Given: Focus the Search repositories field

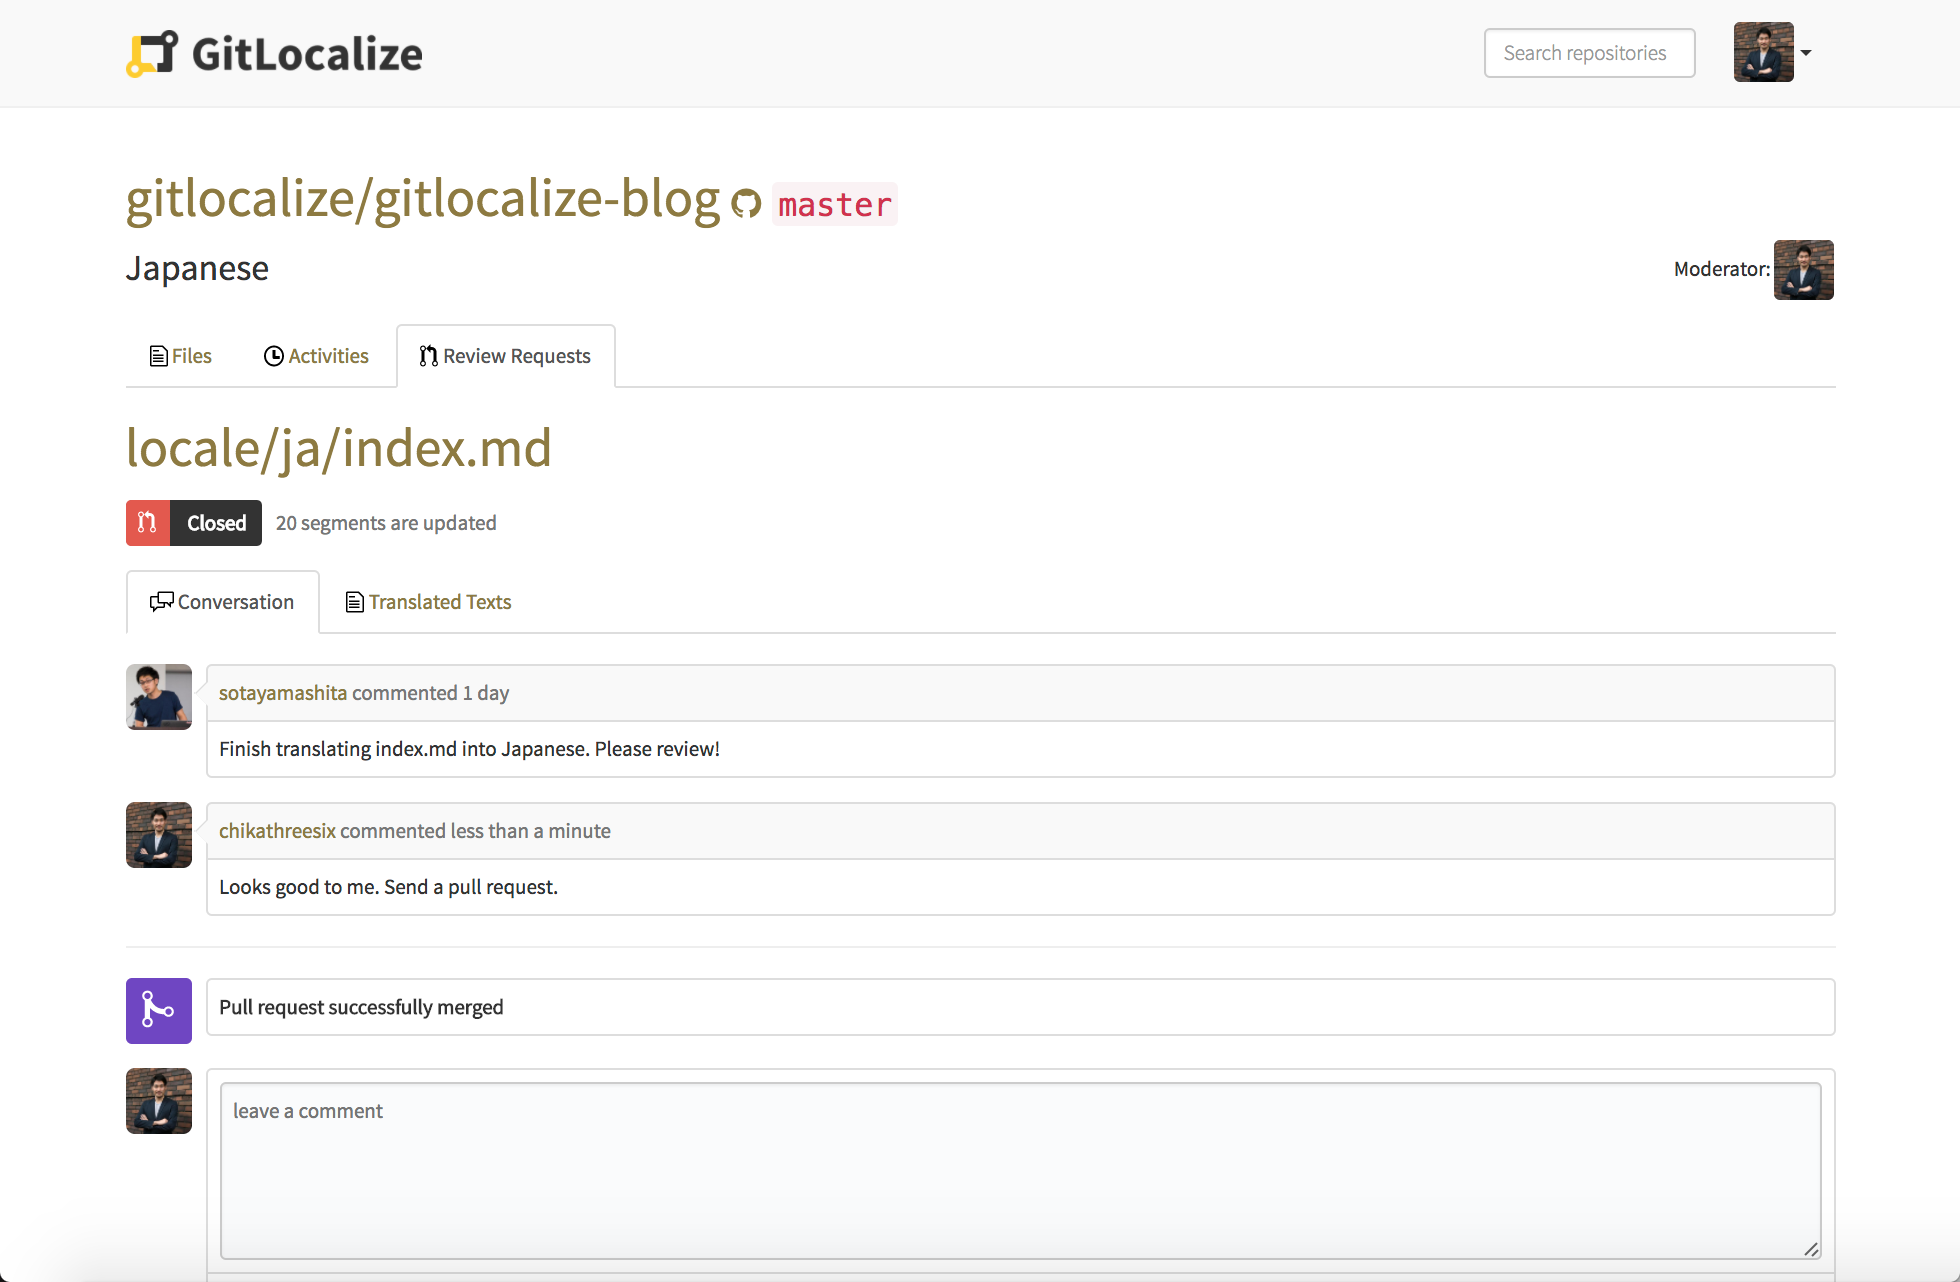Looking at the screenshot, I should pos(1589,53).
